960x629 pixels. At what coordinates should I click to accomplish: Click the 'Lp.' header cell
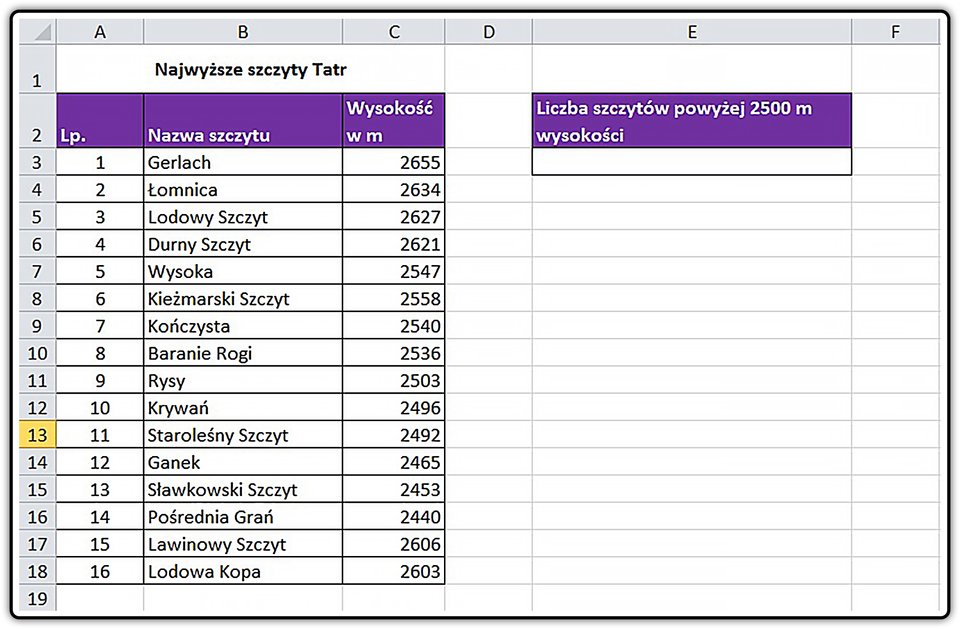100,121
